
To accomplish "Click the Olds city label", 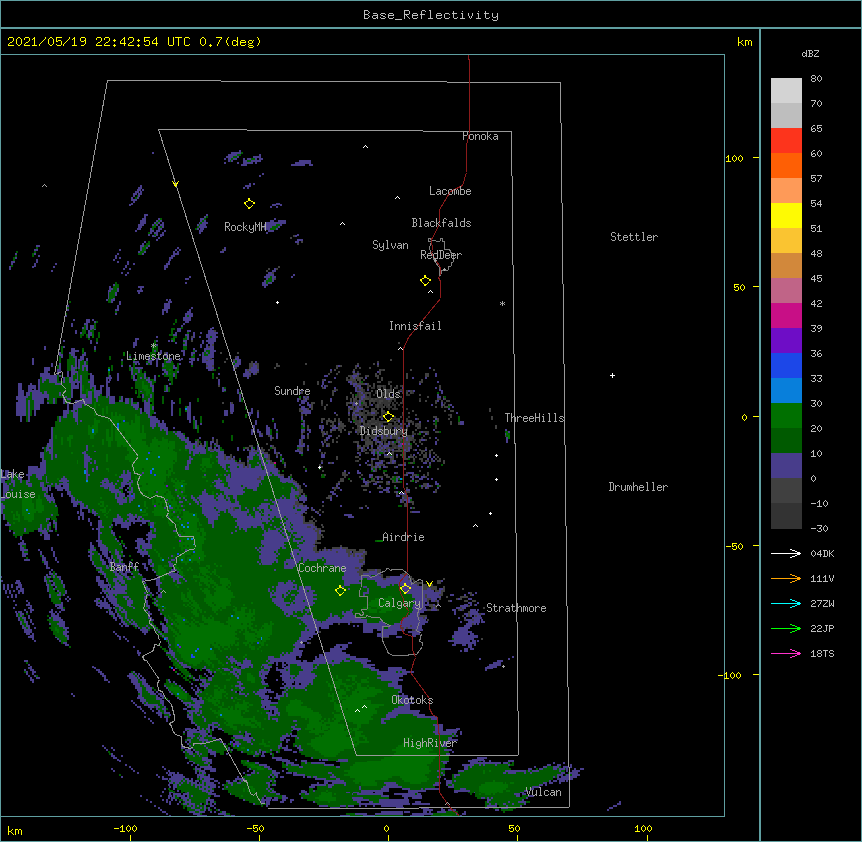I will [388, 394].
